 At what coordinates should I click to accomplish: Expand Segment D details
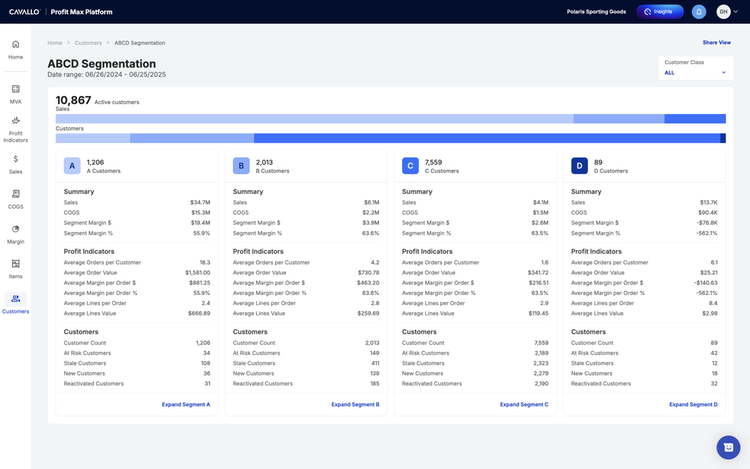point(693,404)
